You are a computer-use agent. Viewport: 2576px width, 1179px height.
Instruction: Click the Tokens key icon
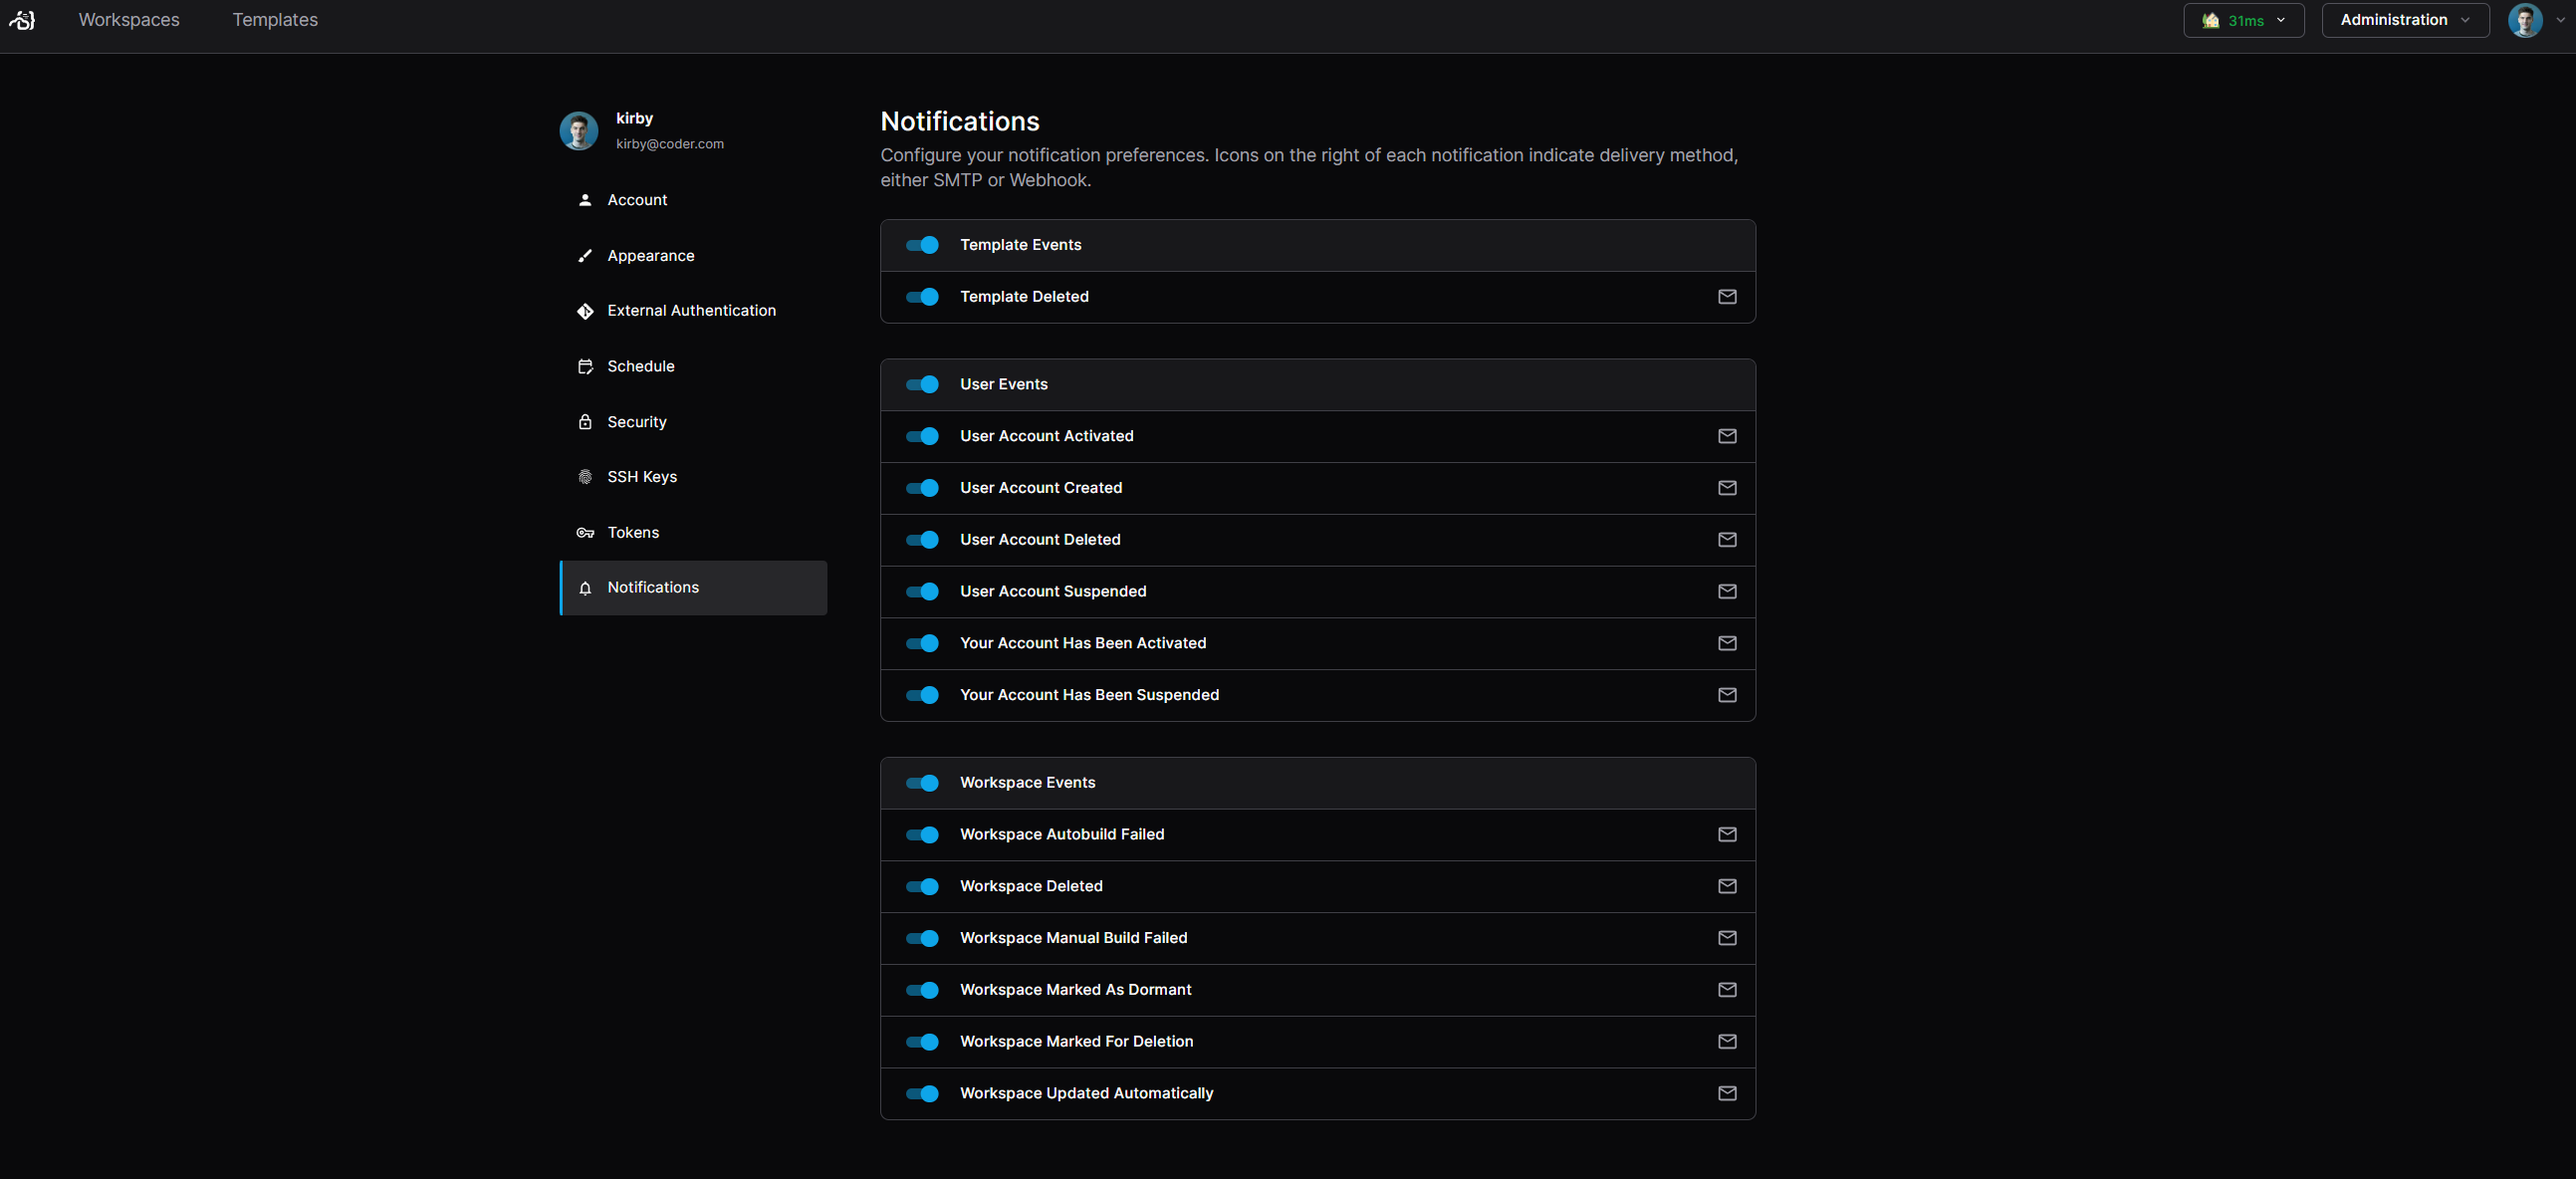pos(585,533)
